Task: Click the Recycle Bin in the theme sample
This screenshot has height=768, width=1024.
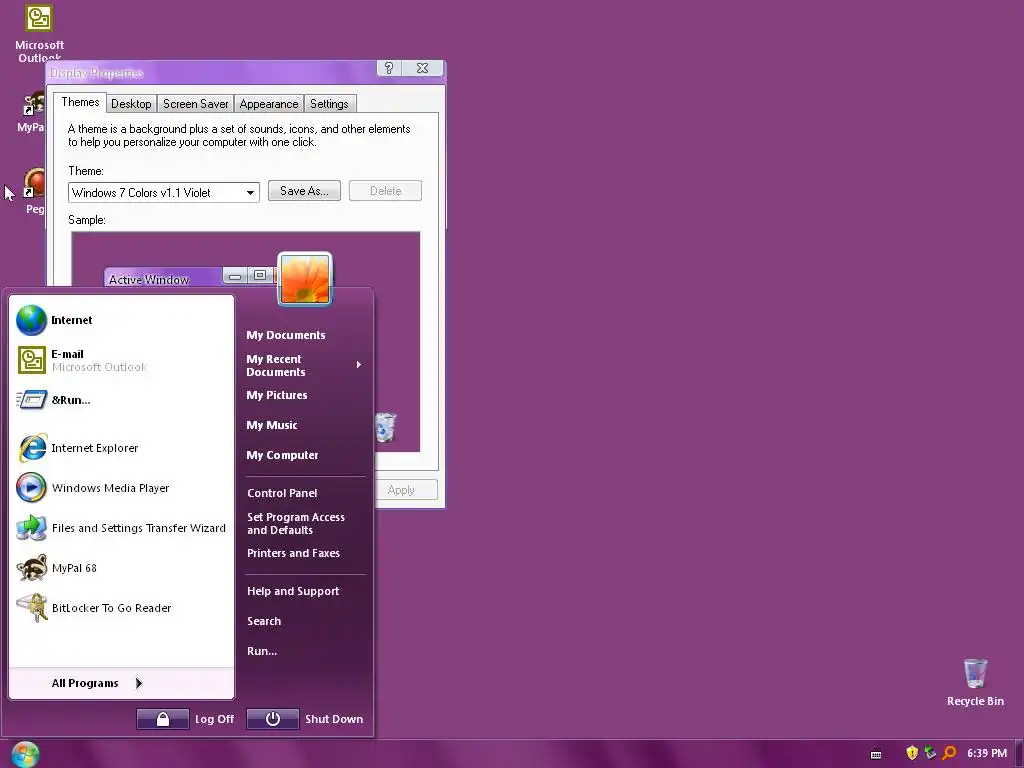Action: point(385,427)
